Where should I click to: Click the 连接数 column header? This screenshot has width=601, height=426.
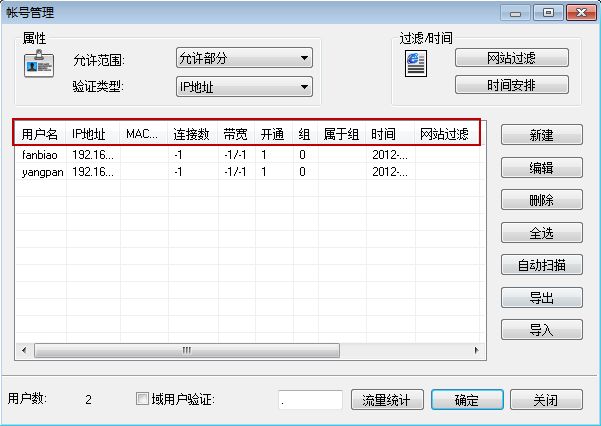193,134
